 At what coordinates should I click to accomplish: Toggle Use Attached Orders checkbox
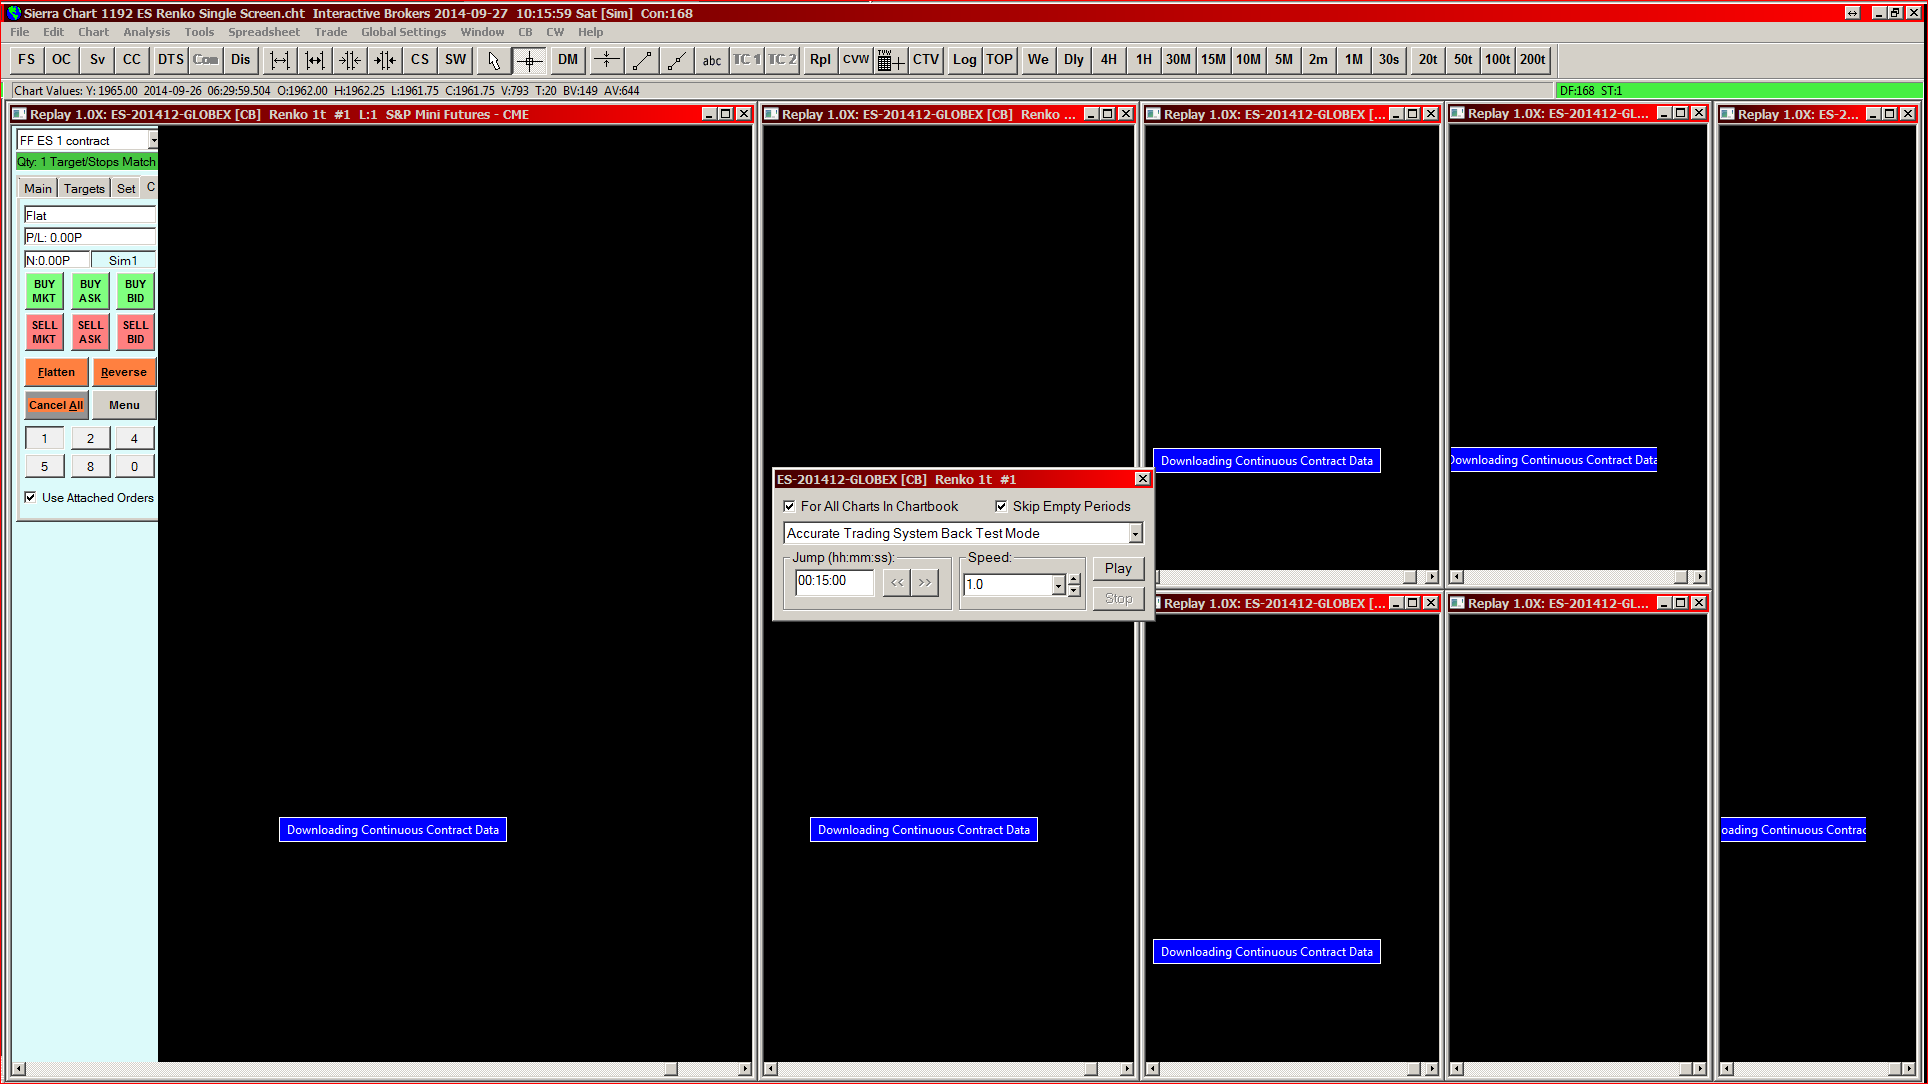(31, 497)
